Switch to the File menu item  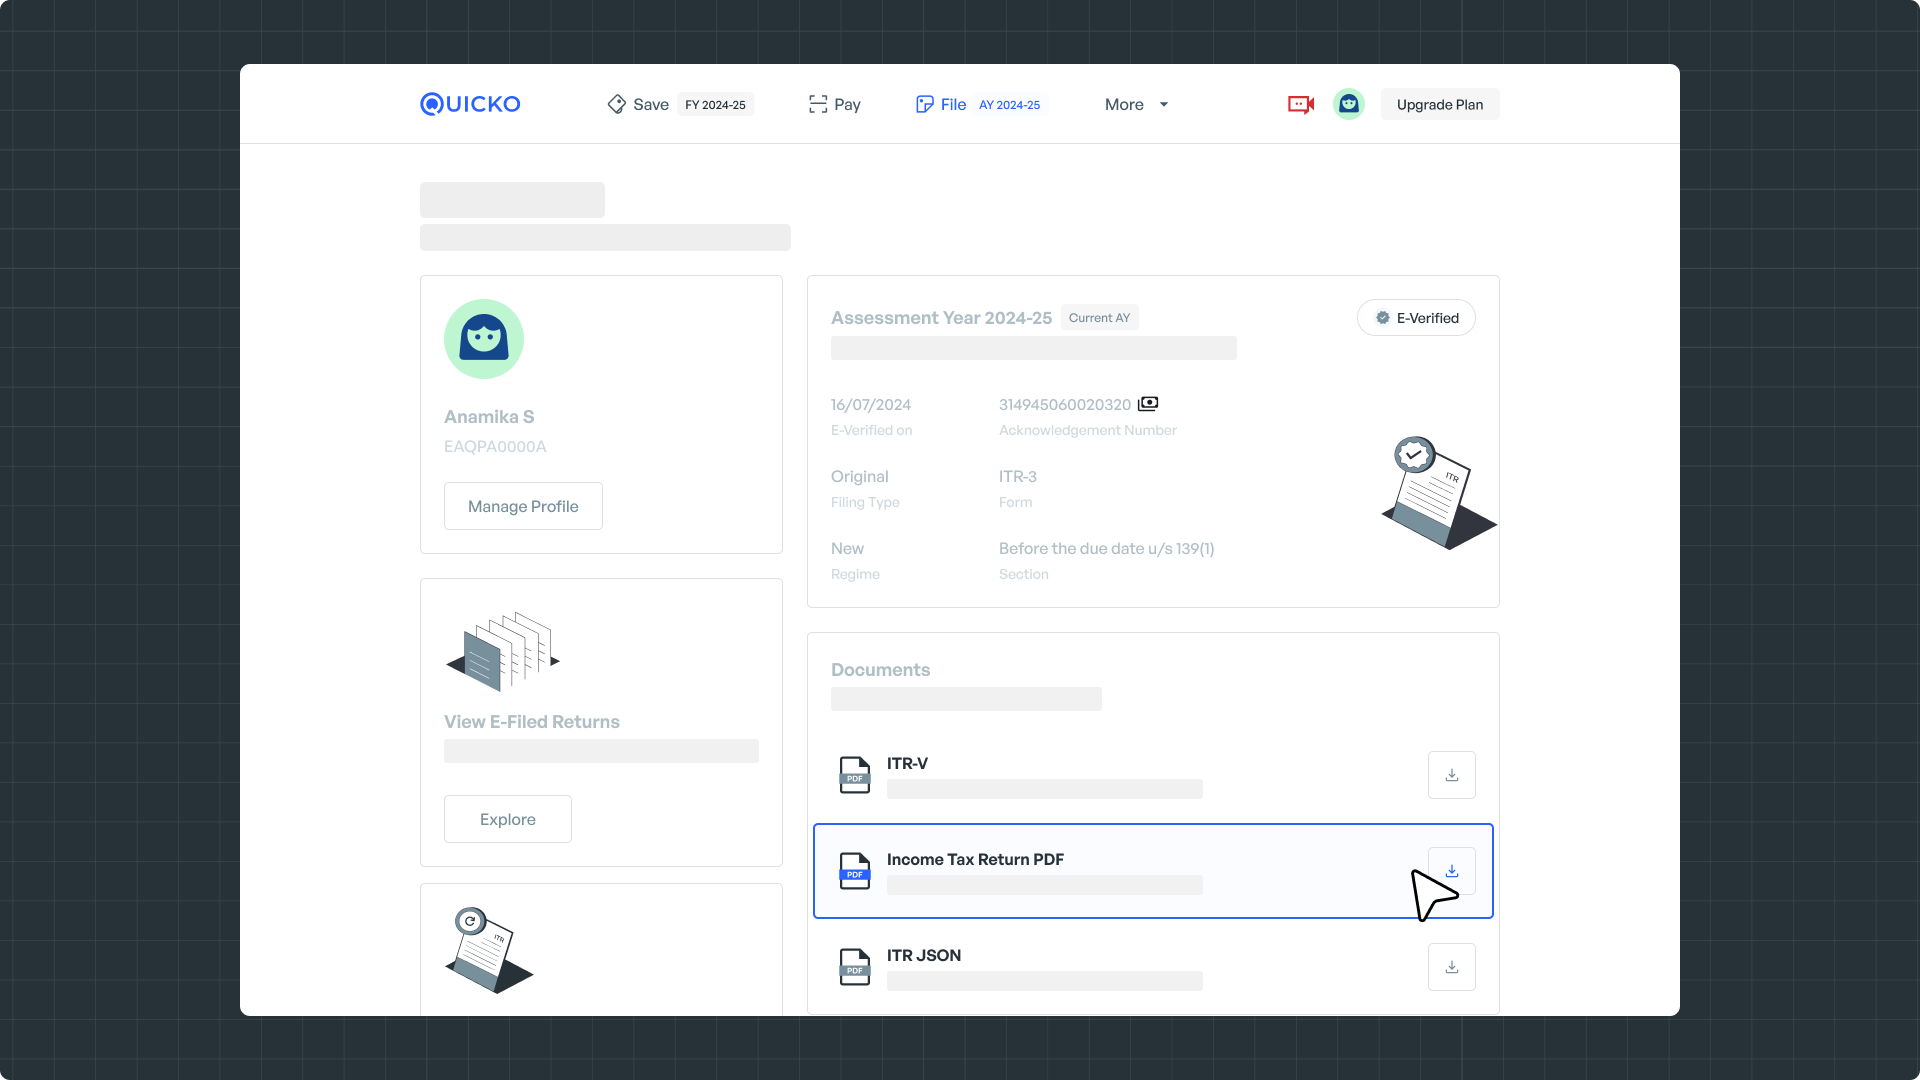(941, 104)
